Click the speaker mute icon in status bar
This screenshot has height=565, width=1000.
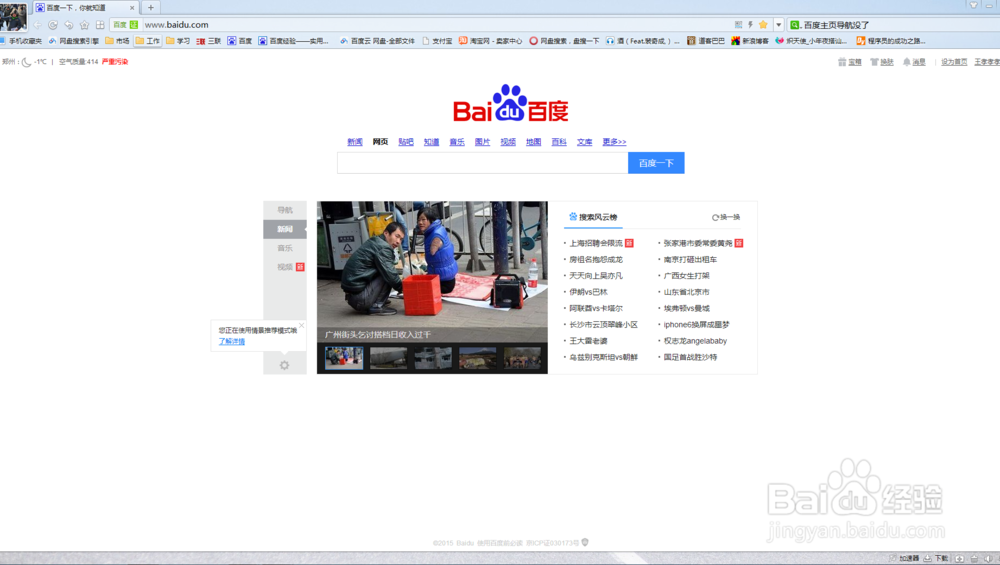pyautogui.click(x=988, y=558)
